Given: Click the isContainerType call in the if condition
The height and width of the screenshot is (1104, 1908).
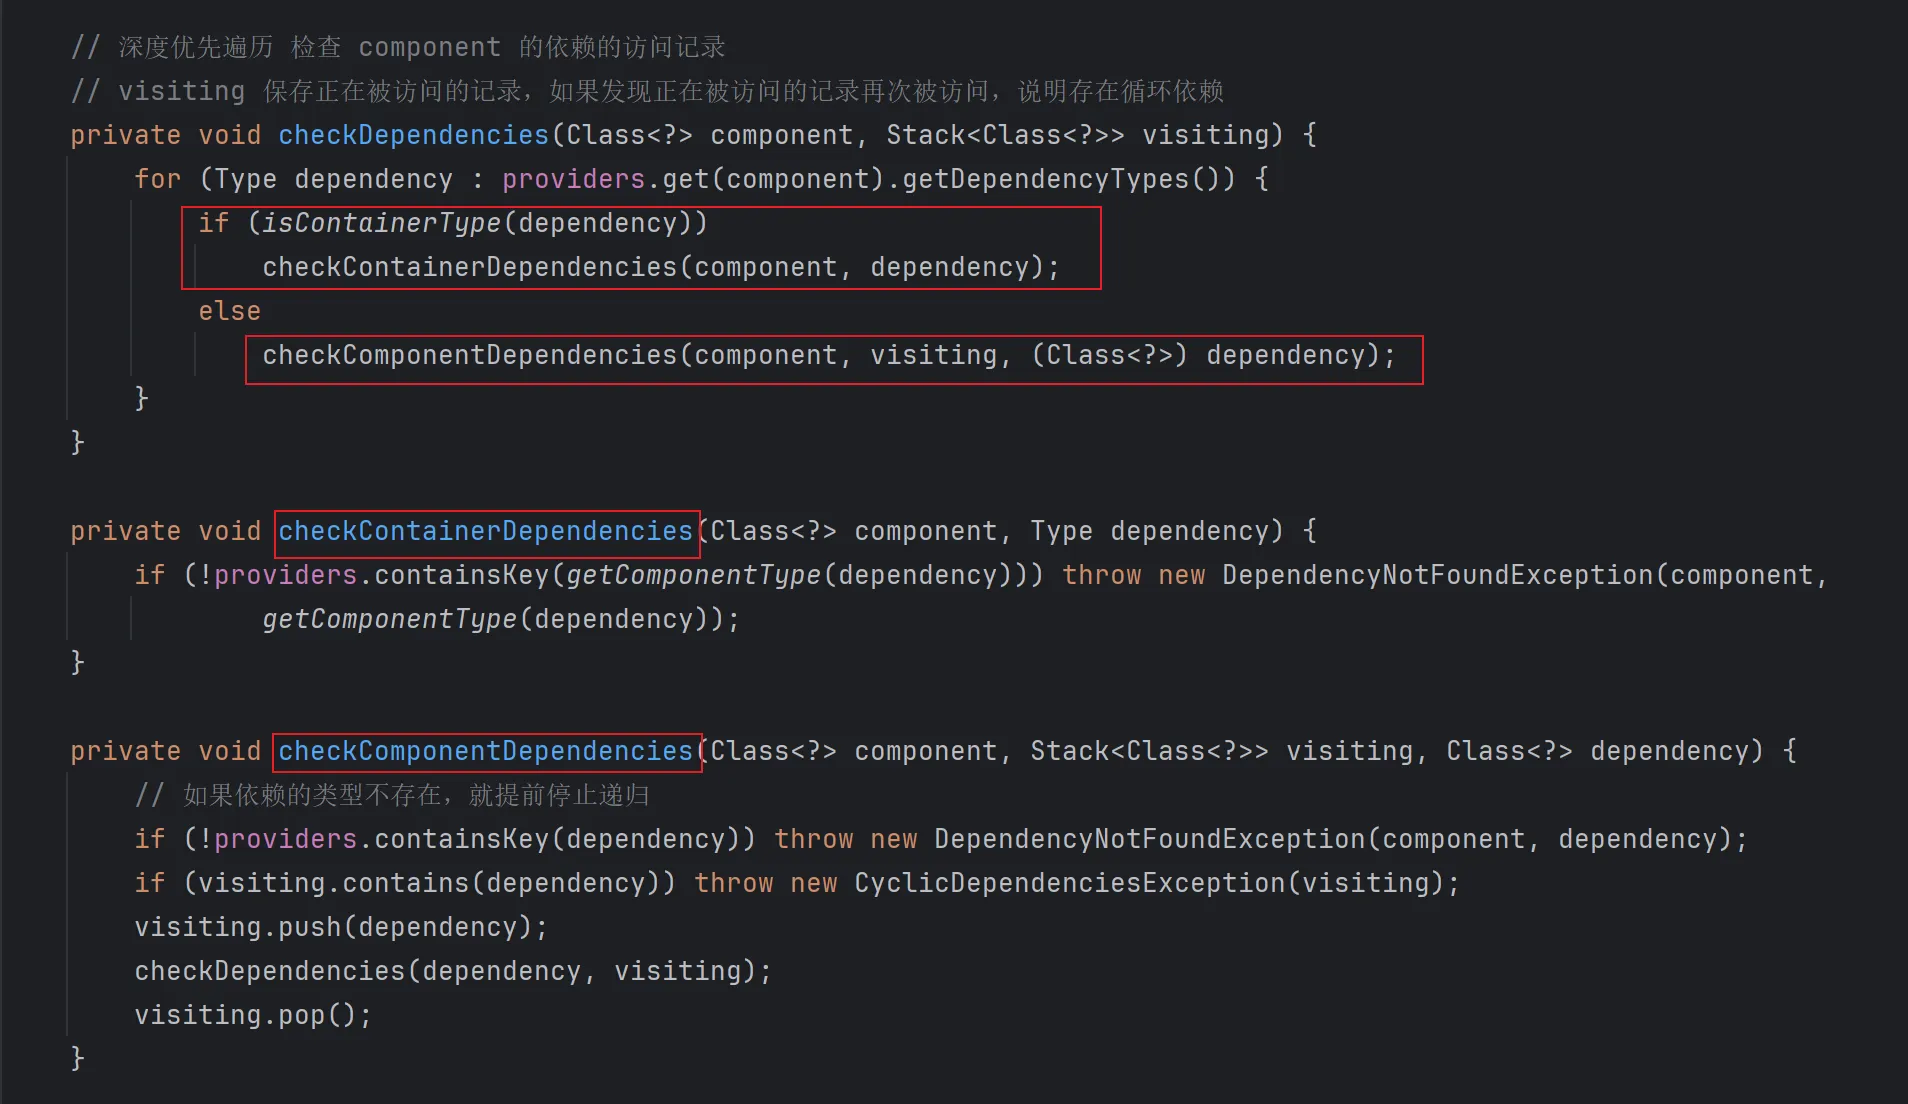Looking at the screenshot, I should (x=380, y=223).
